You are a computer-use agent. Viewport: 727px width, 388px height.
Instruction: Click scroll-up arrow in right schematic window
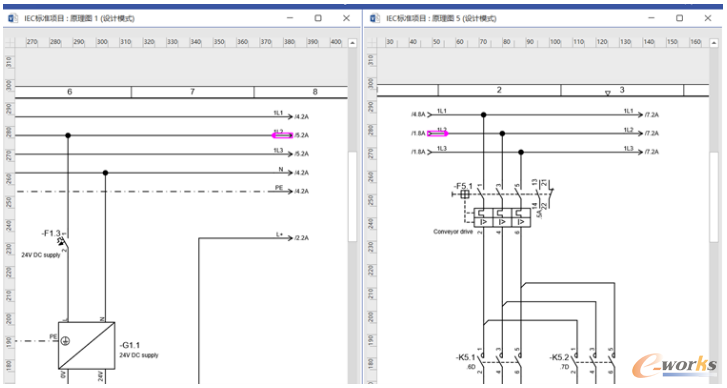click(x=714, y=43)
